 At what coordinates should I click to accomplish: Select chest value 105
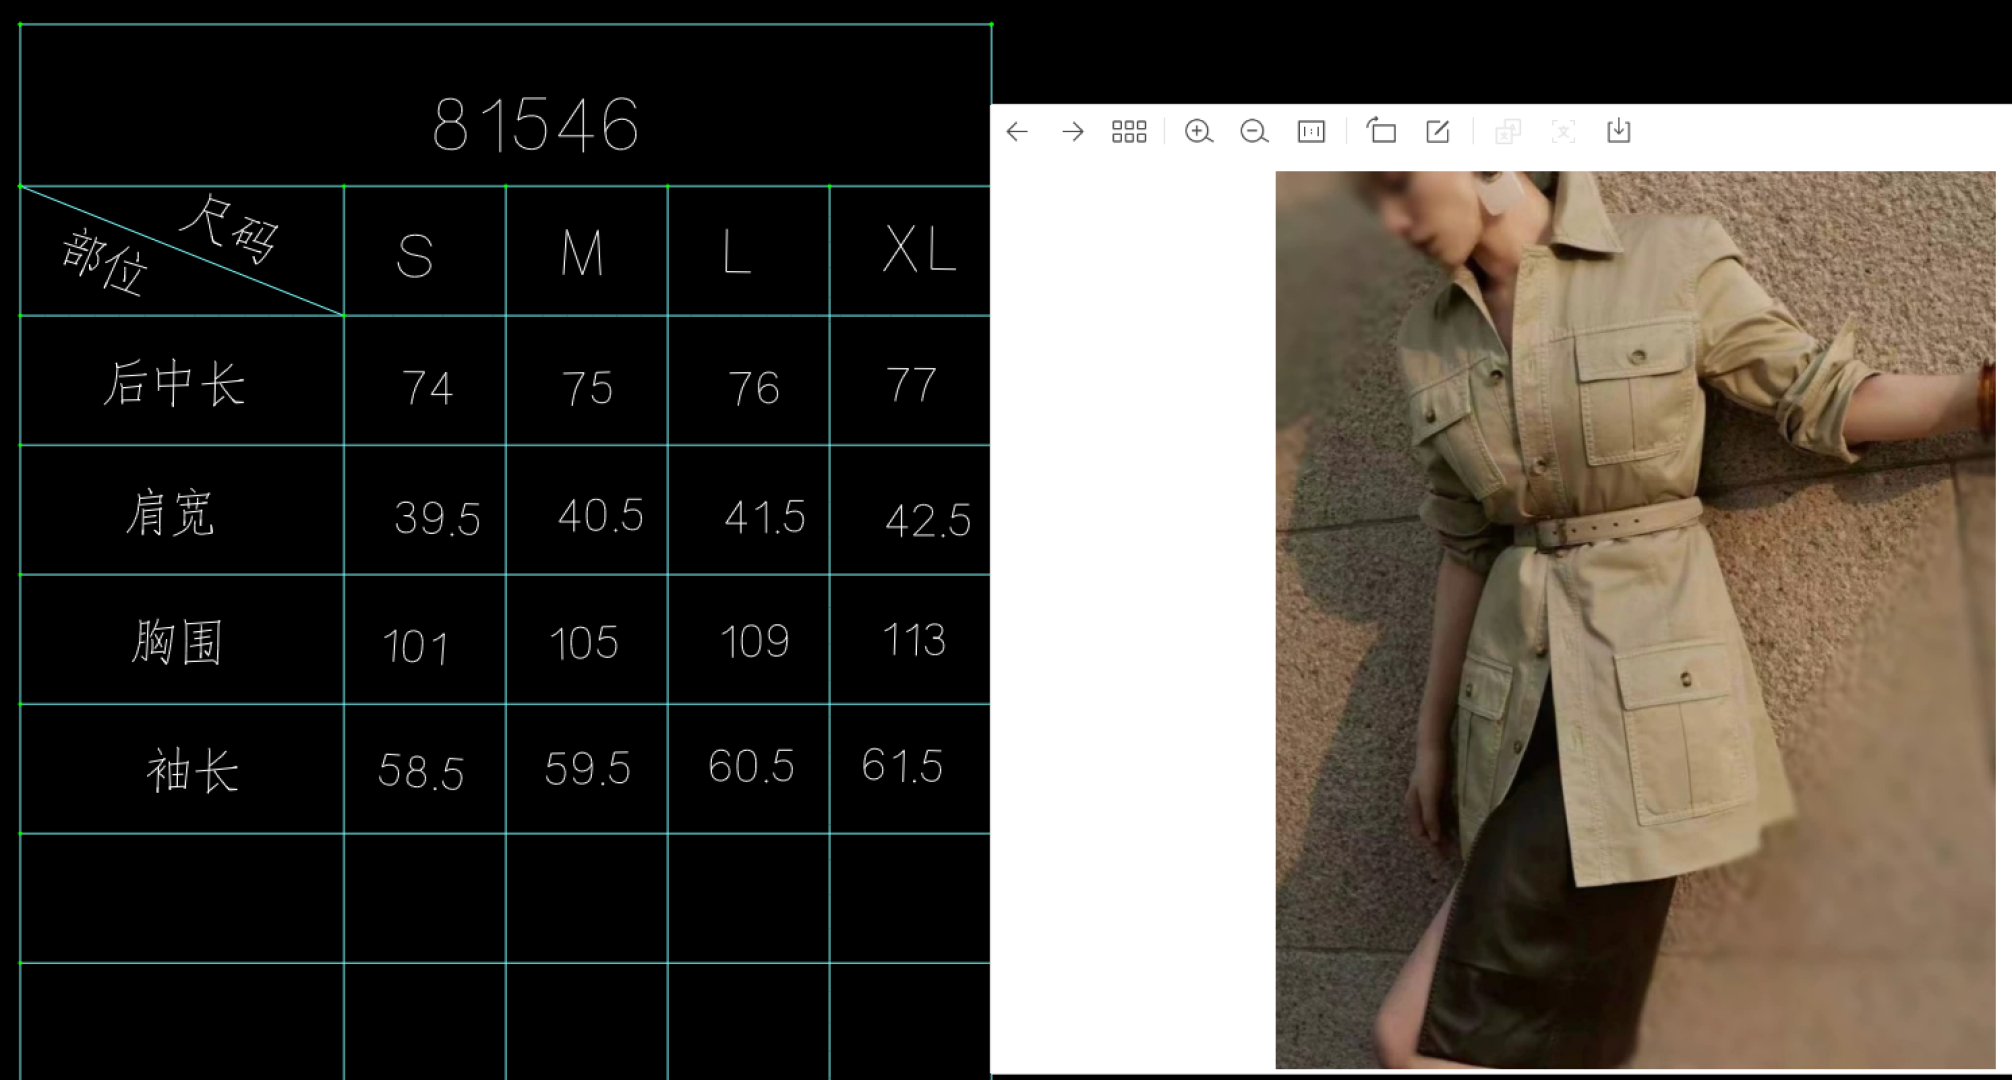[584, 643]
